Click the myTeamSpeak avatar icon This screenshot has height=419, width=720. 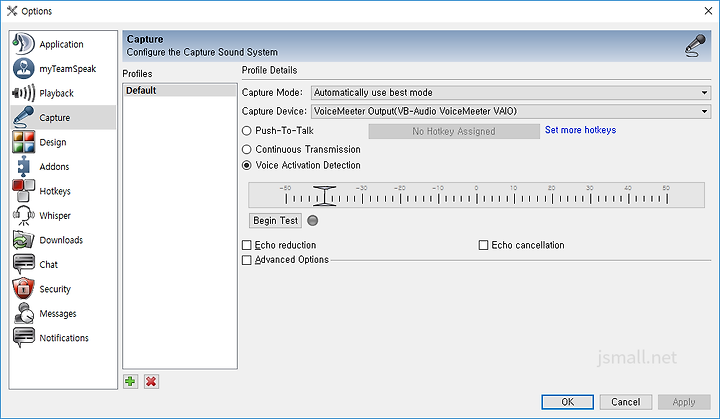(23, 68)
